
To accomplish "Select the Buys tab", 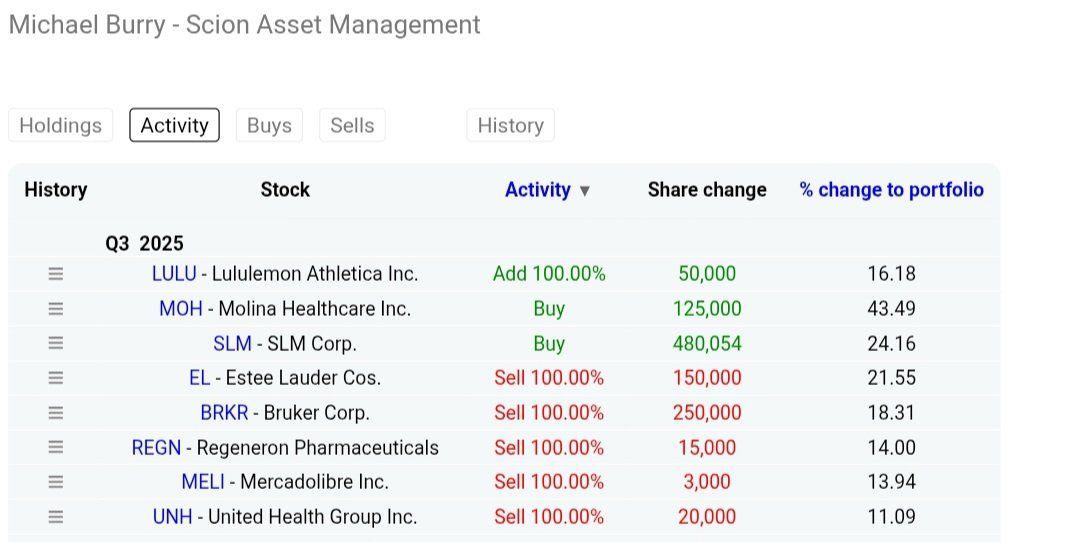I will click(269, 126).
